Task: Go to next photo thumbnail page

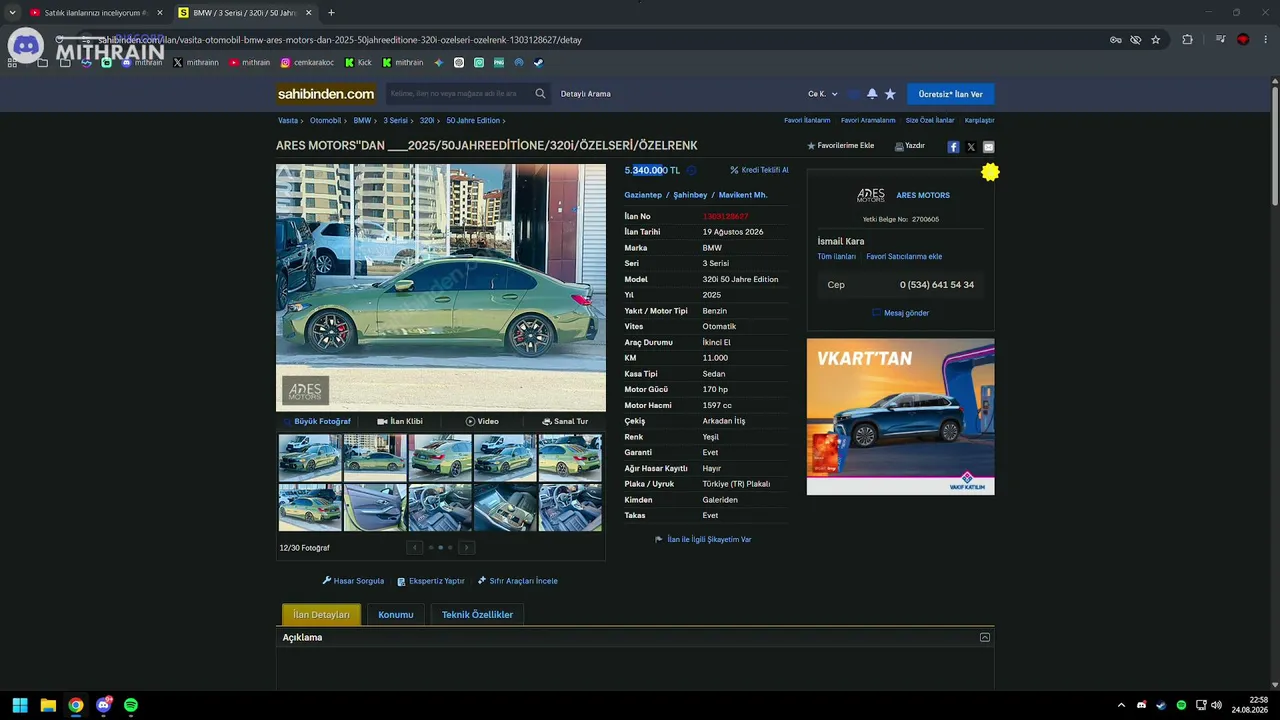Action: pos(466,547)
